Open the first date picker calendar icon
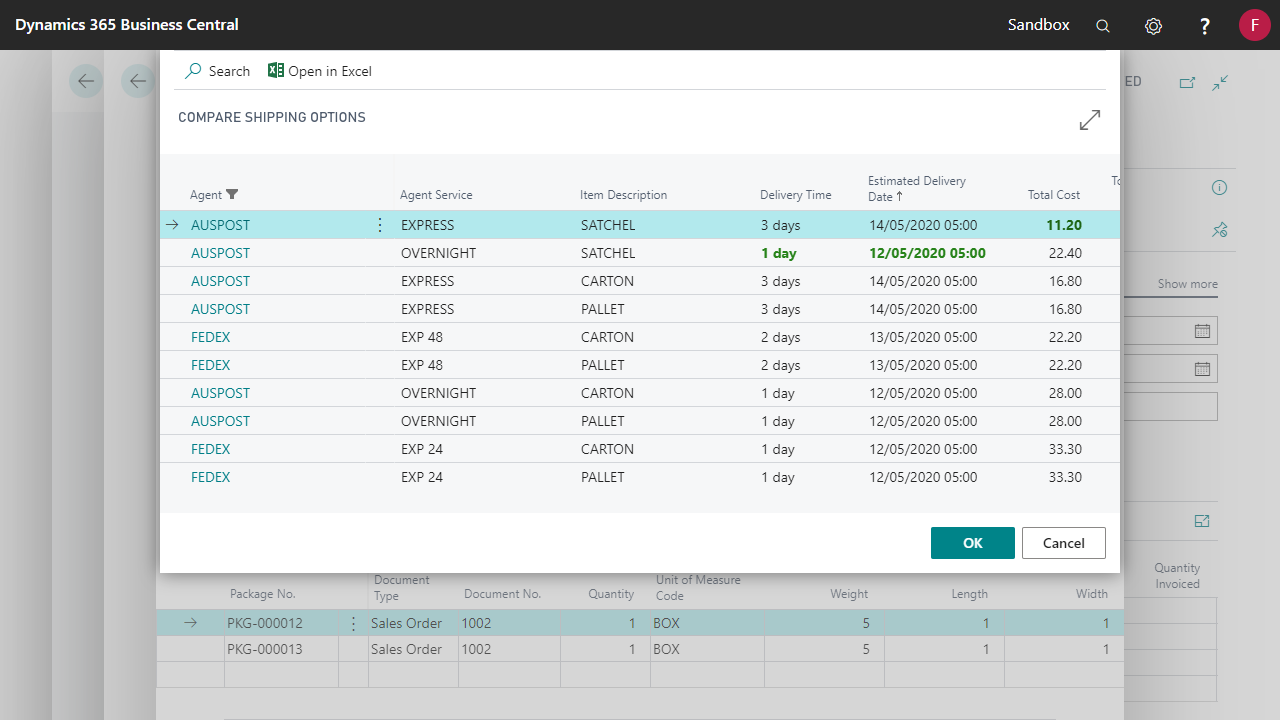This screenshot has width=1280, height=720. click(1202, 331)
